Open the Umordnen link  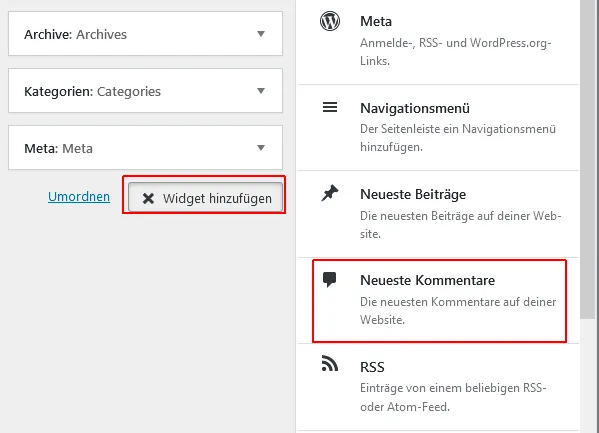coord(79,196)
